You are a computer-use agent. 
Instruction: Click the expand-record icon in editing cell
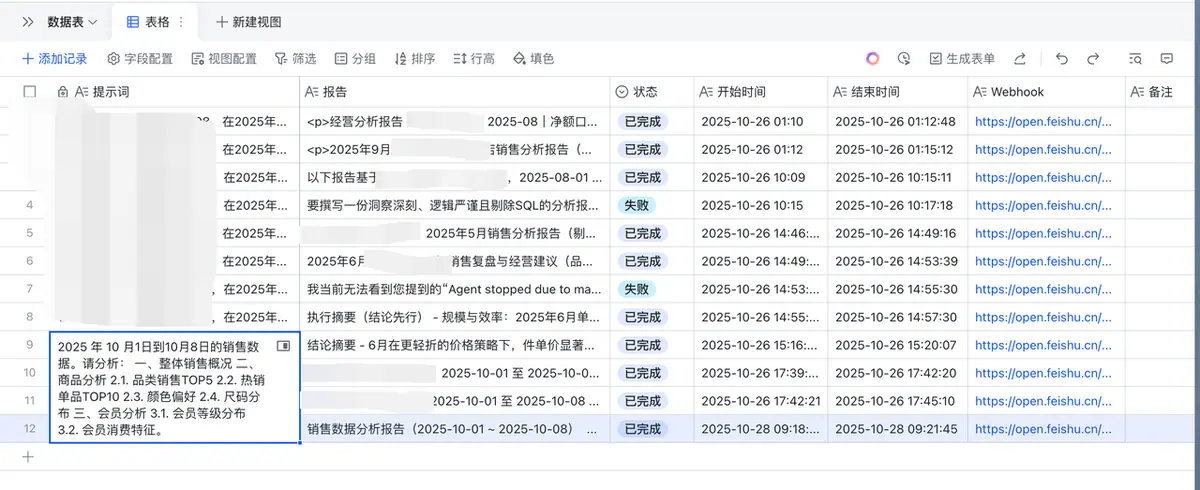tap(283, 346)
